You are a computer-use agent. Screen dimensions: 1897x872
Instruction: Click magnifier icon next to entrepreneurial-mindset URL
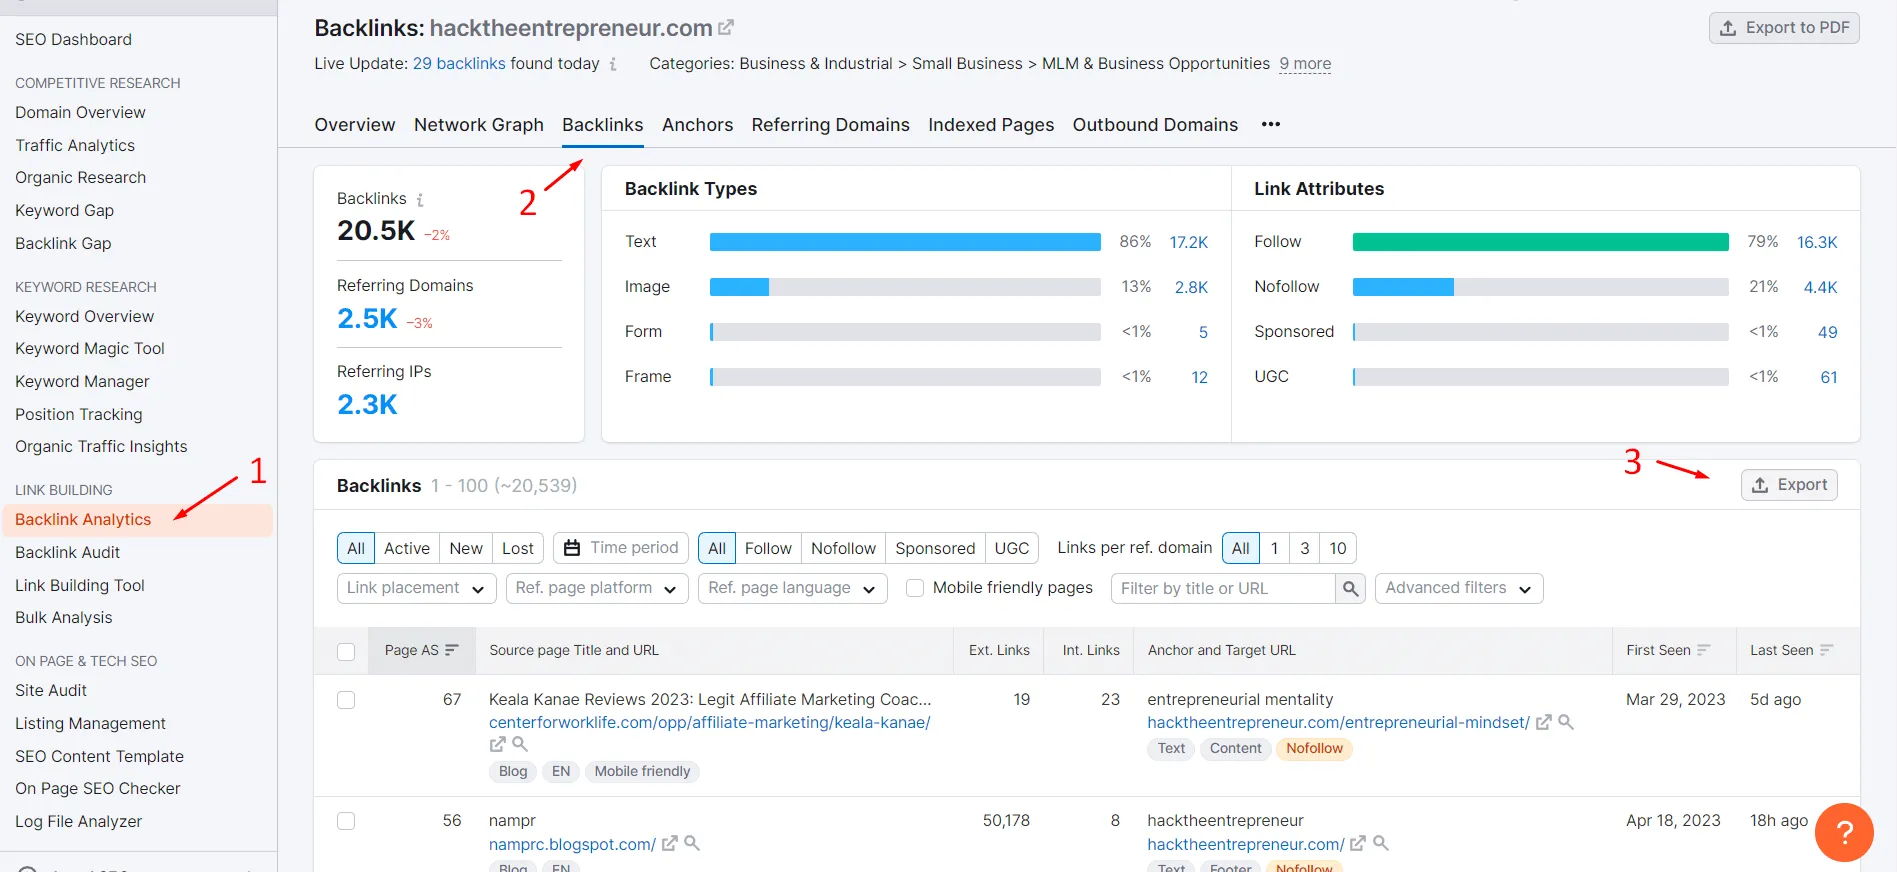coord(1566,722)
